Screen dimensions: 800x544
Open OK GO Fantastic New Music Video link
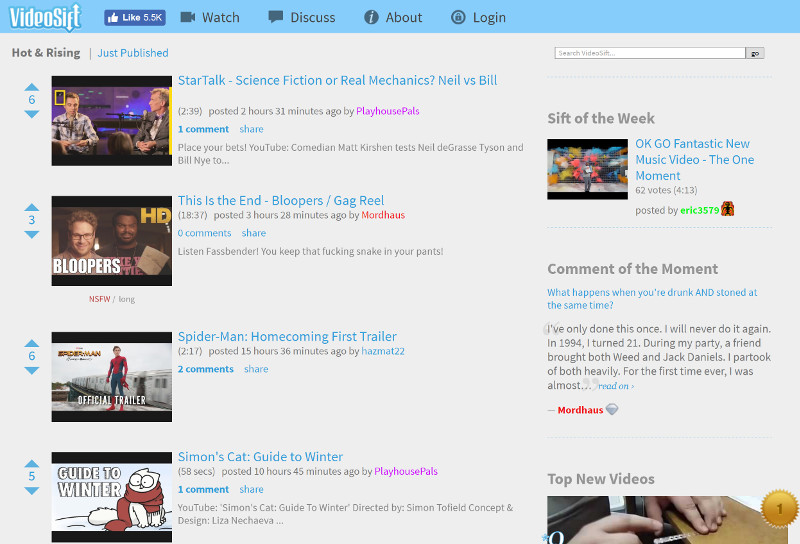[x=694, y=160]
